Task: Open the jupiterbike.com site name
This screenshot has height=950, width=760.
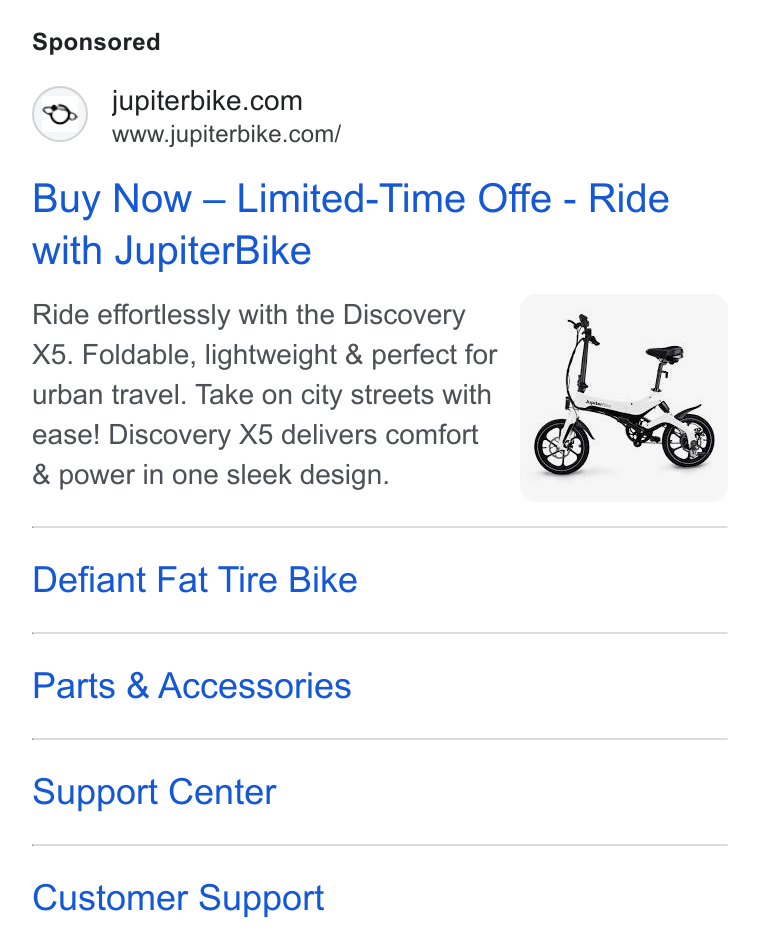Action: [x=207, y=101]
